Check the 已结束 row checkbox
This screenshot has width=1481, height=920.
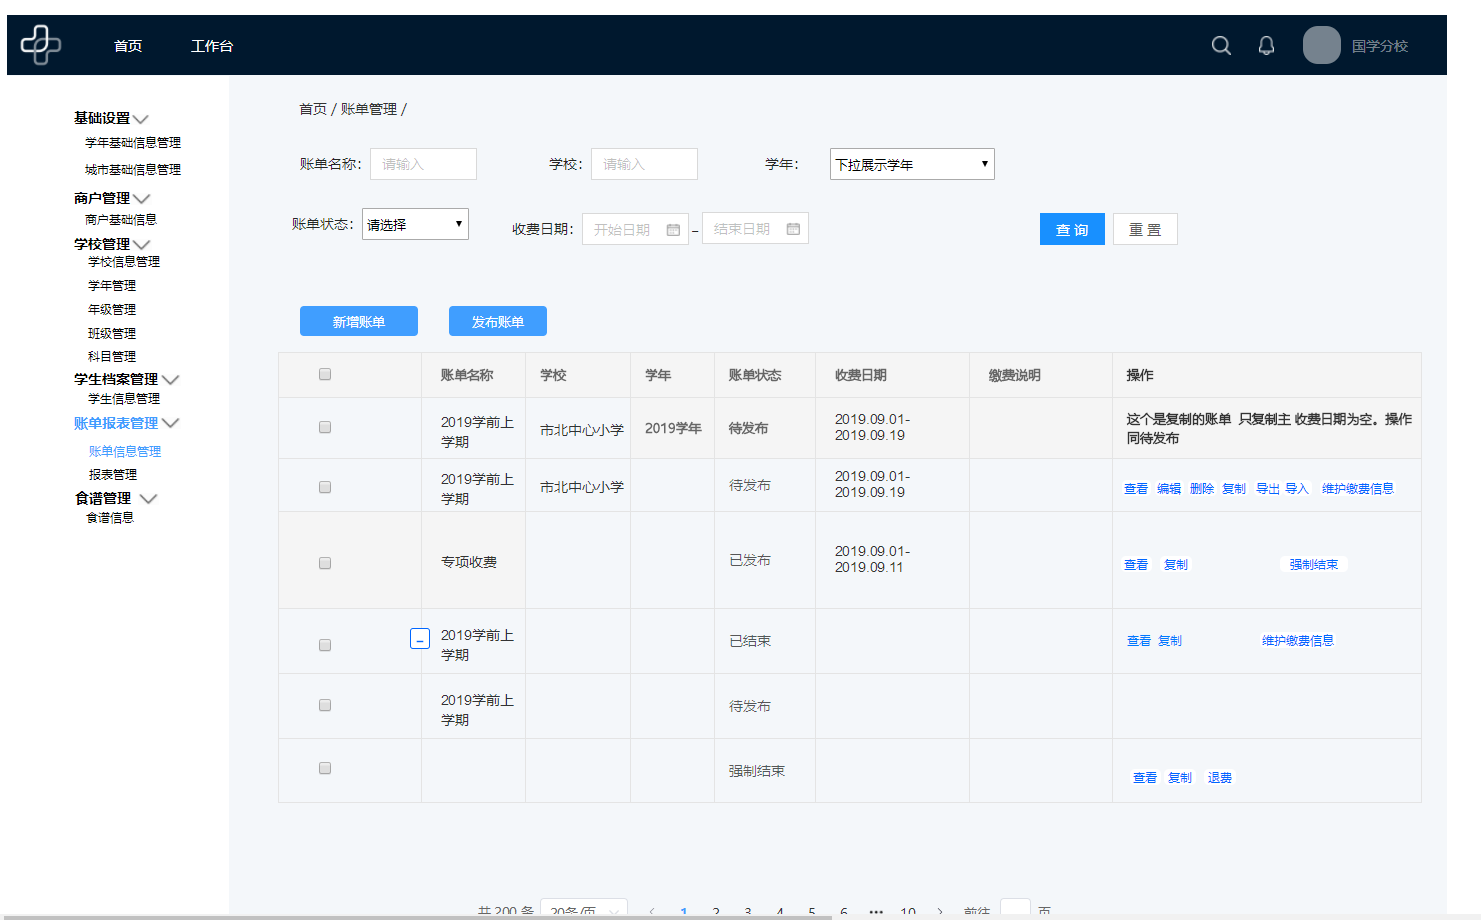pyautogui.click(x=325, y=645)
